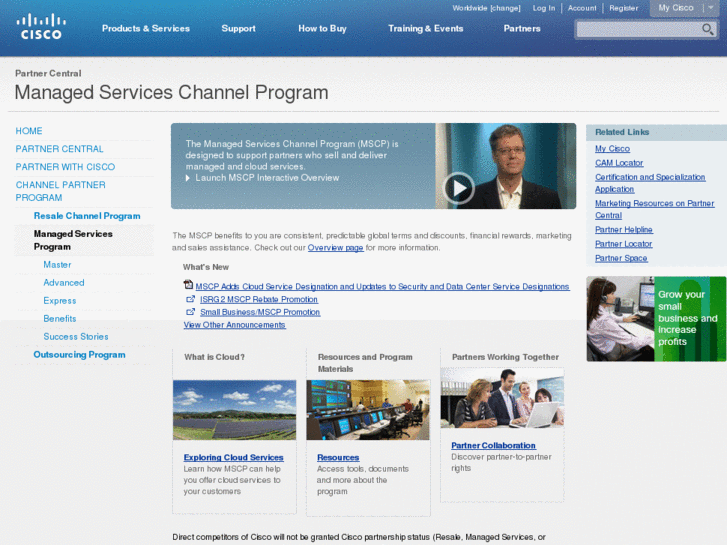
Task: Click the external link icon beside ISRG 2 MSCP Rebate
Action: pyautogui.click(x=190, y=299)
